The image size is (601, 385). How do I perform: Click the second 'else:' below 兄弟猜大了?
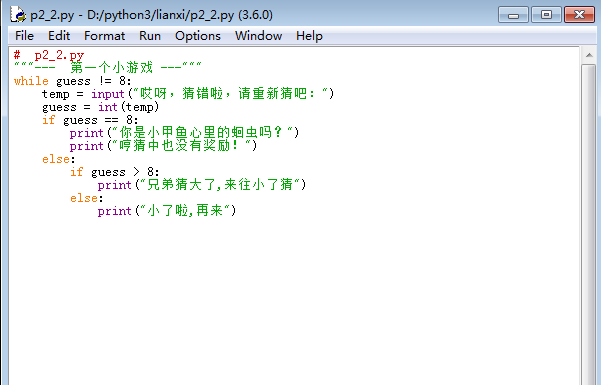(x=86, y=198)
